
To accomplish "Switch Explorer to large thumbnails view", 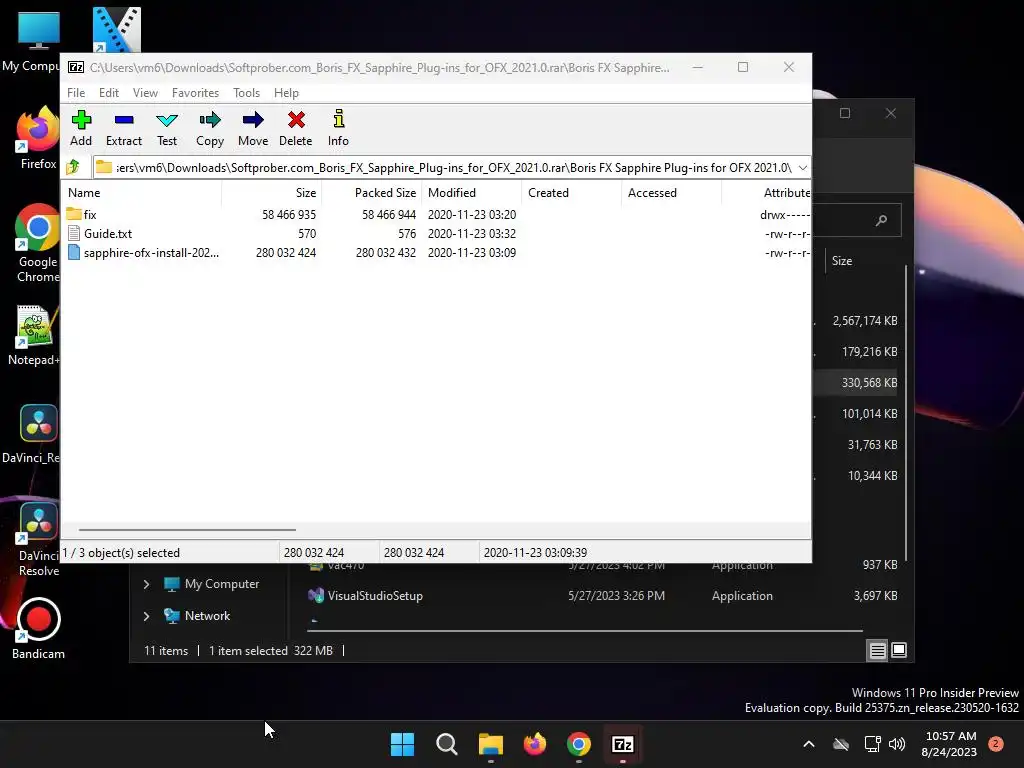I will pos(899,650).
